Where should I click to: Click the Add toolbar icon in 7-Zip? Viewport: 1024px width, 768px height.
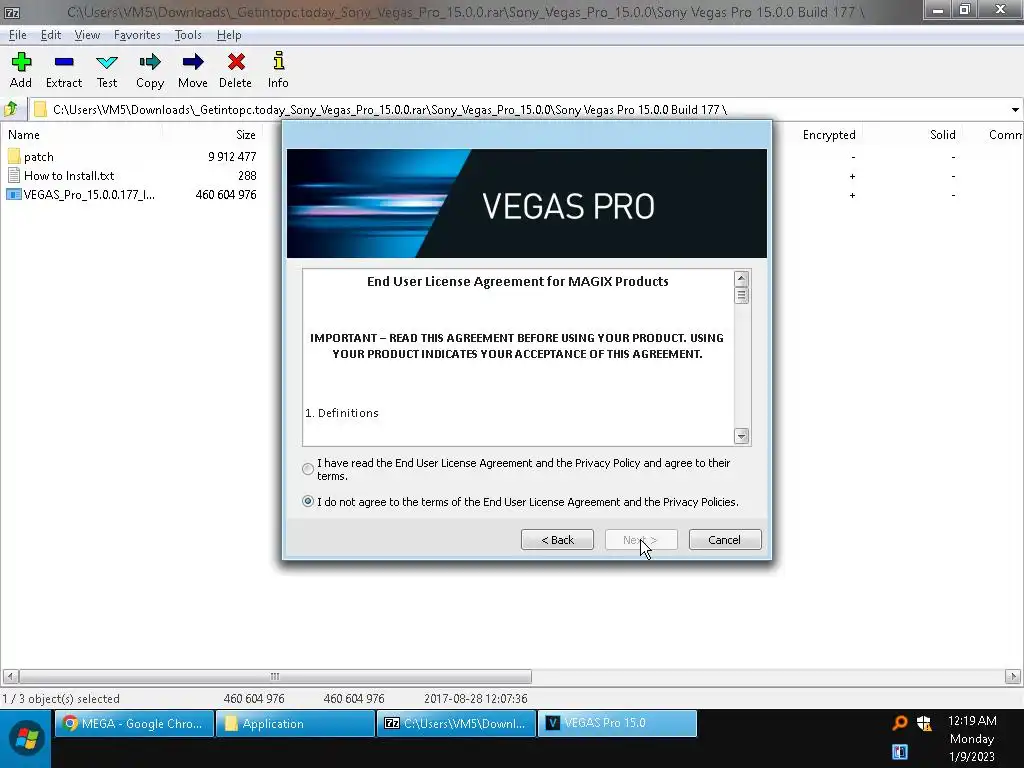pyautogui.click(x=21, y=62)
